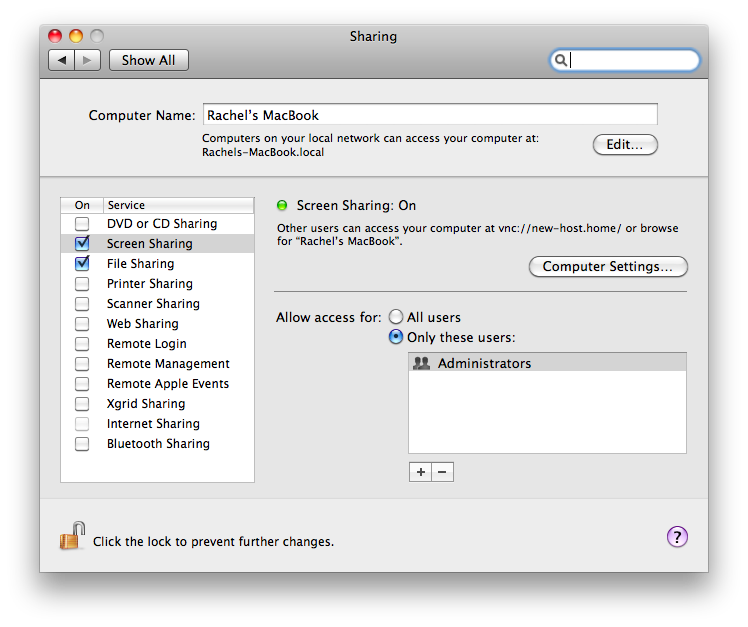Click the Edit... button
748x627 pixels.
point(625,145)
